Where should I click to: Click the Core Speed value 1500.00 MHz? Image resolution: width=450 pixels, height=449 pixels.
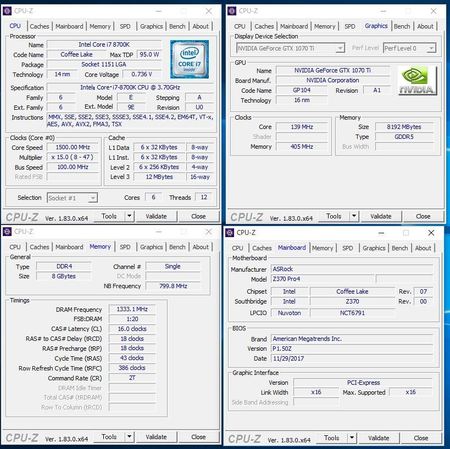(x=73, y=147)
